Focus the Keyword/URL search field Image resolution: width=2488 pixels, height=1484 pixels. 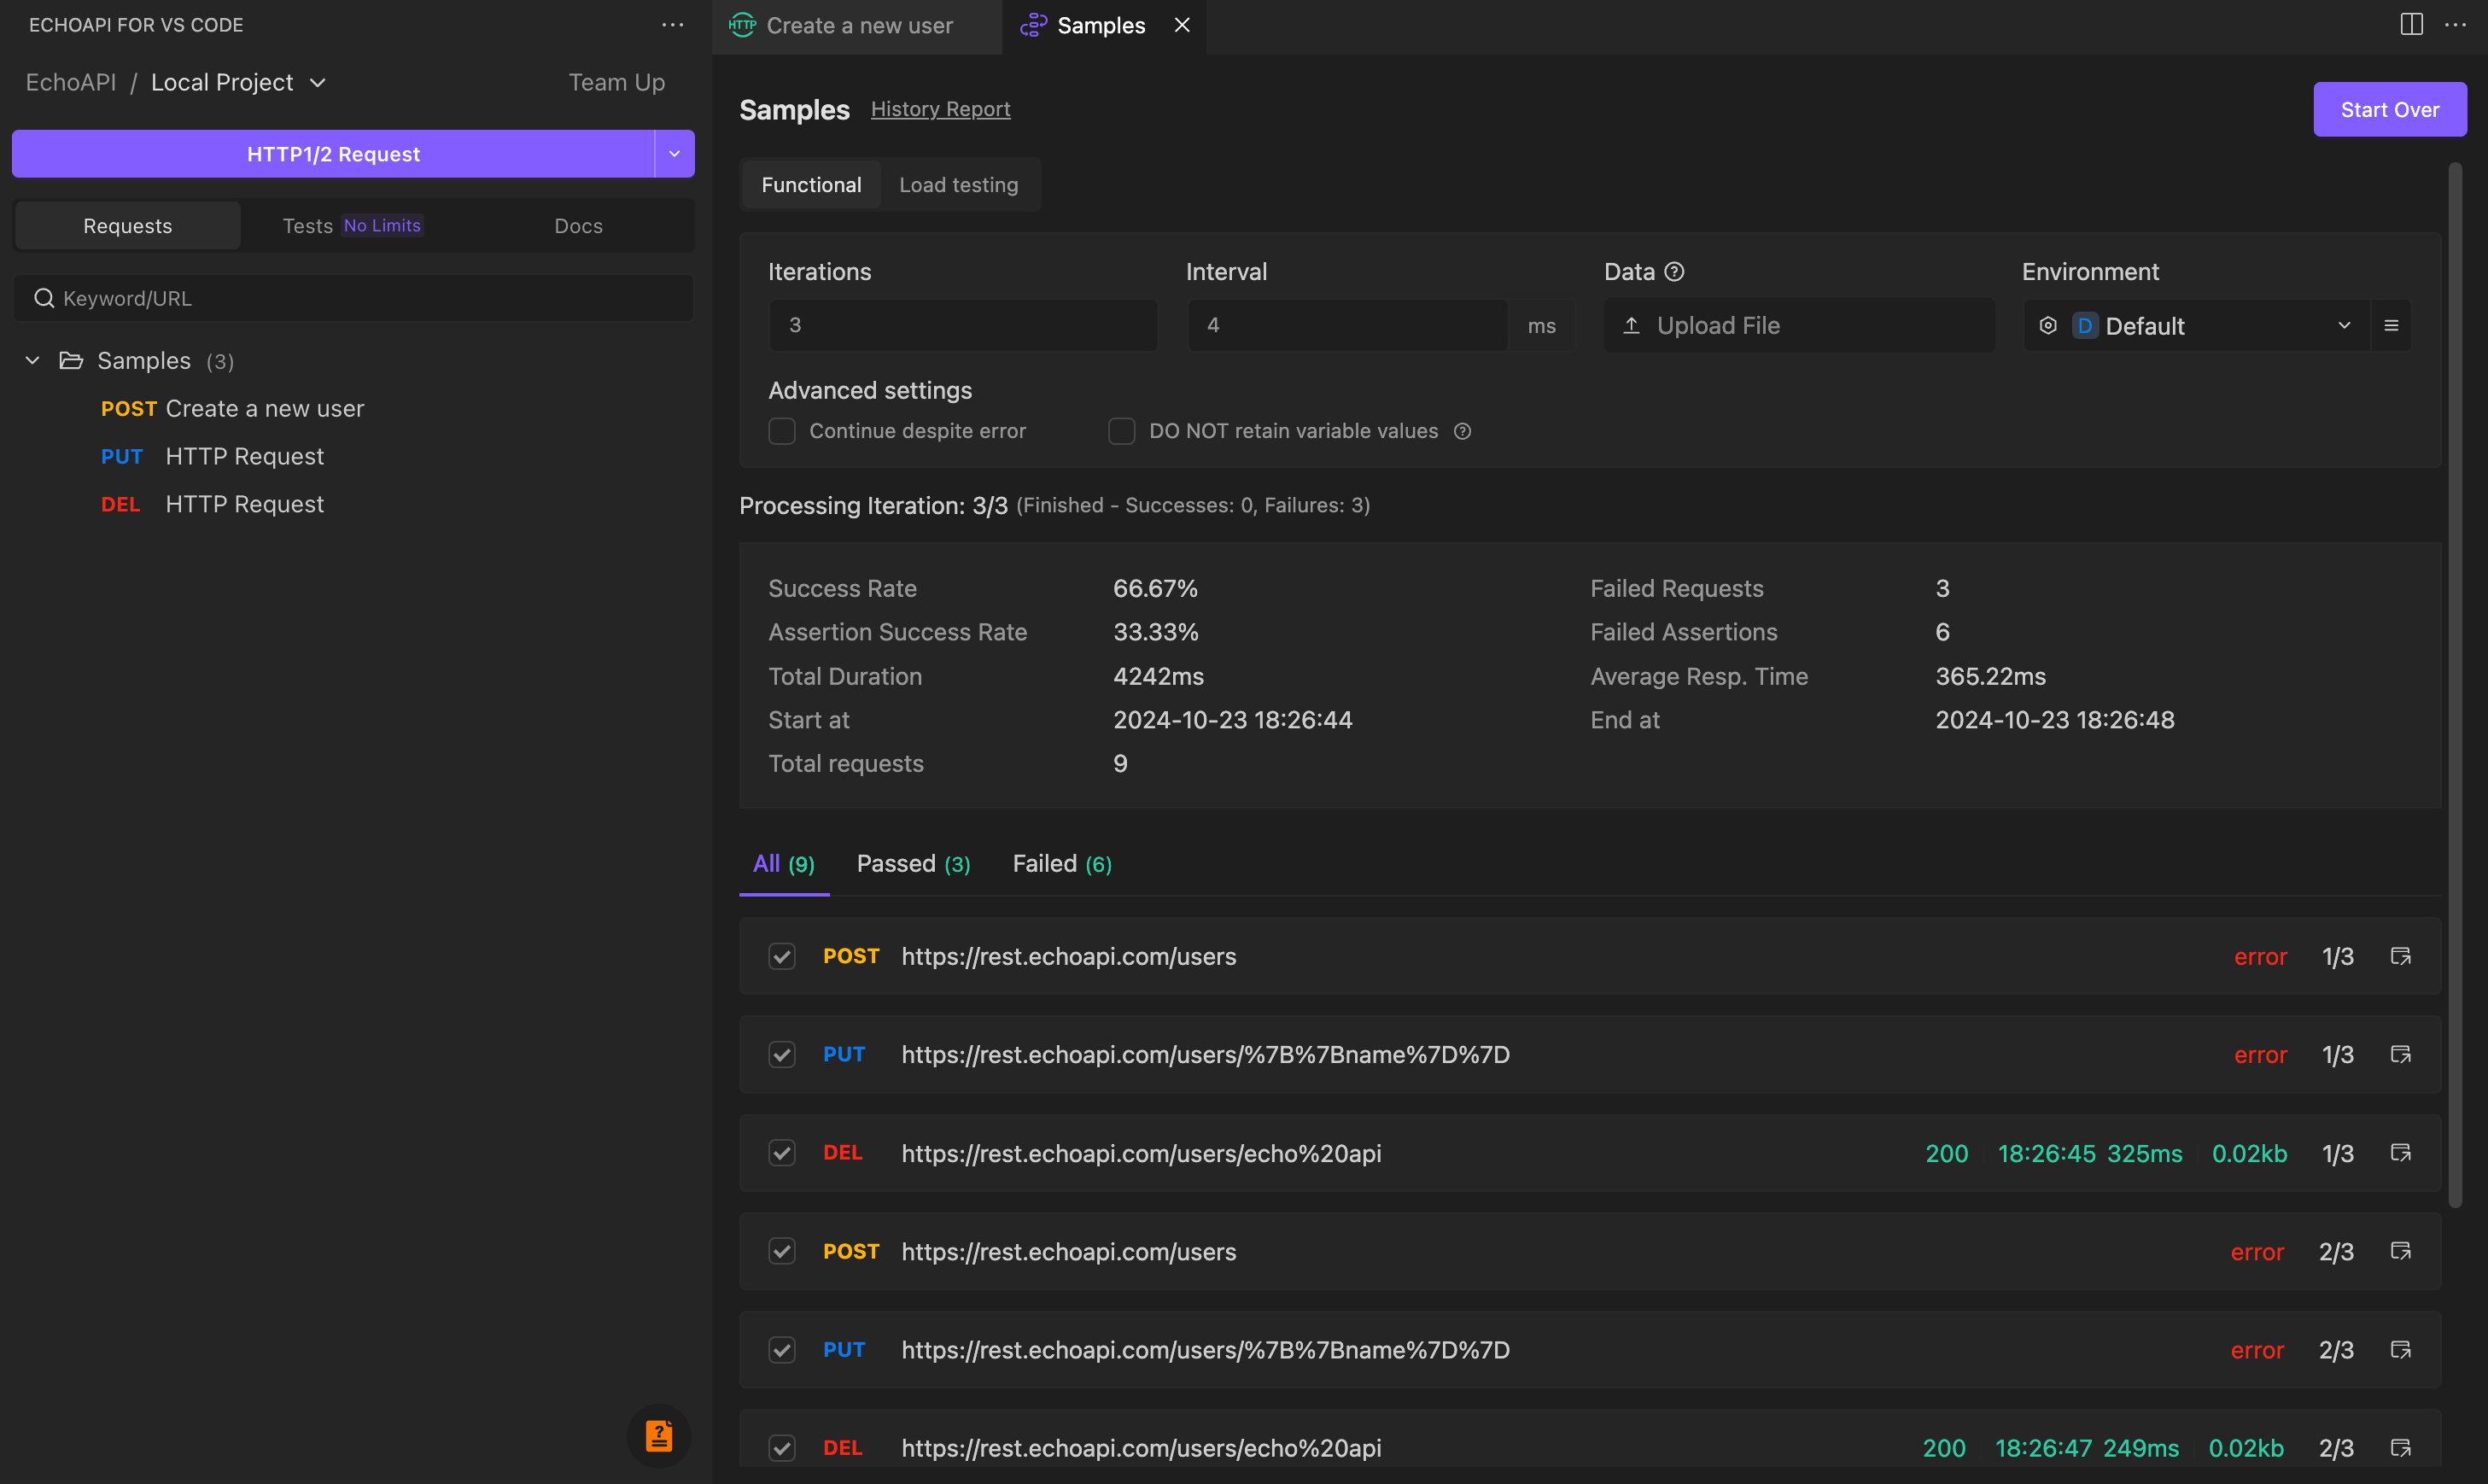[x=353, y=298]
